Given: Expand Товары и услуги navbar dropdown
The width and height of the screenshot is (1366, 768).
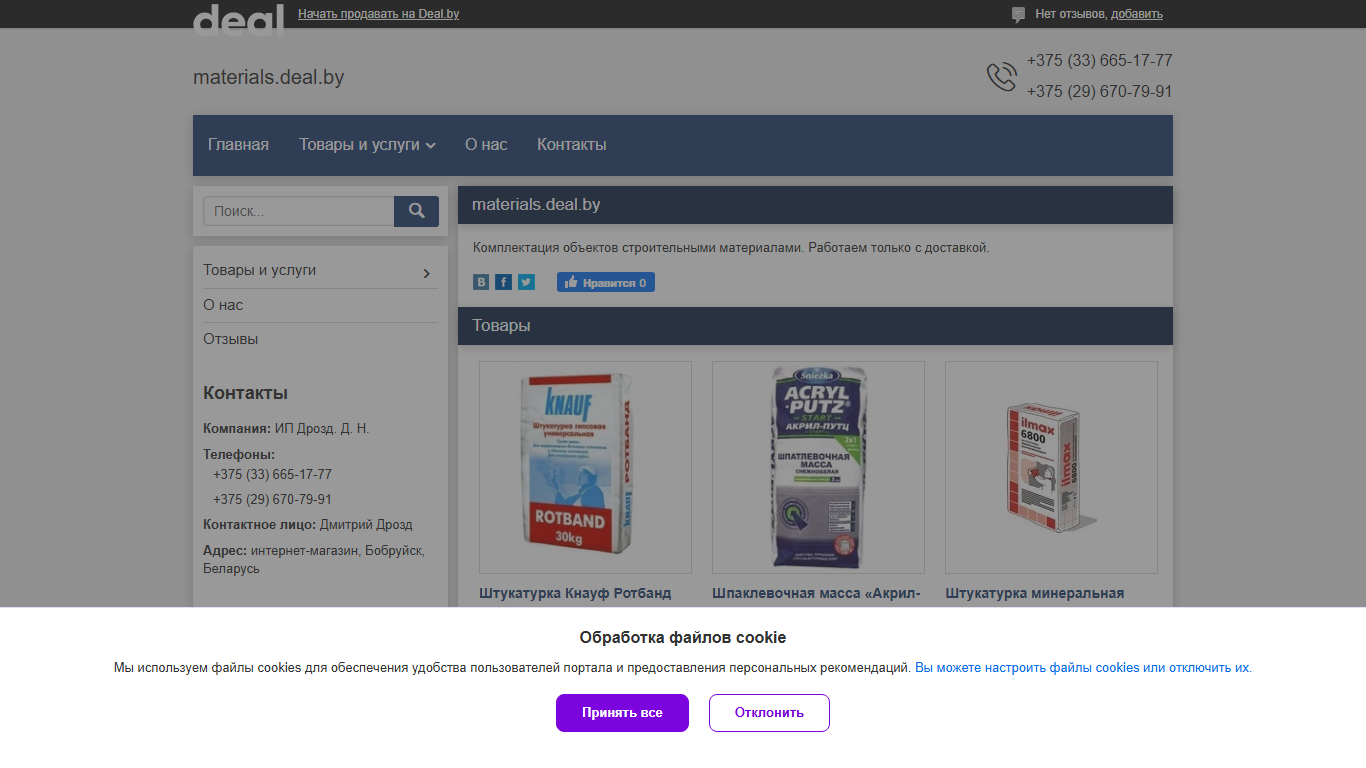Looking at the screenshot, I should pos(367,145).
